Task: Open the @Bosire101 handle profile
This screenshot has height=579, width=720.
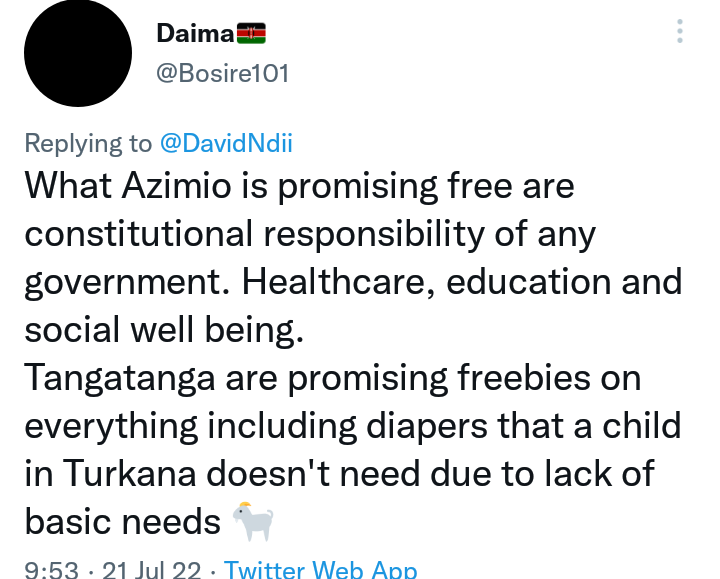Action: click(x=223, y=73)
